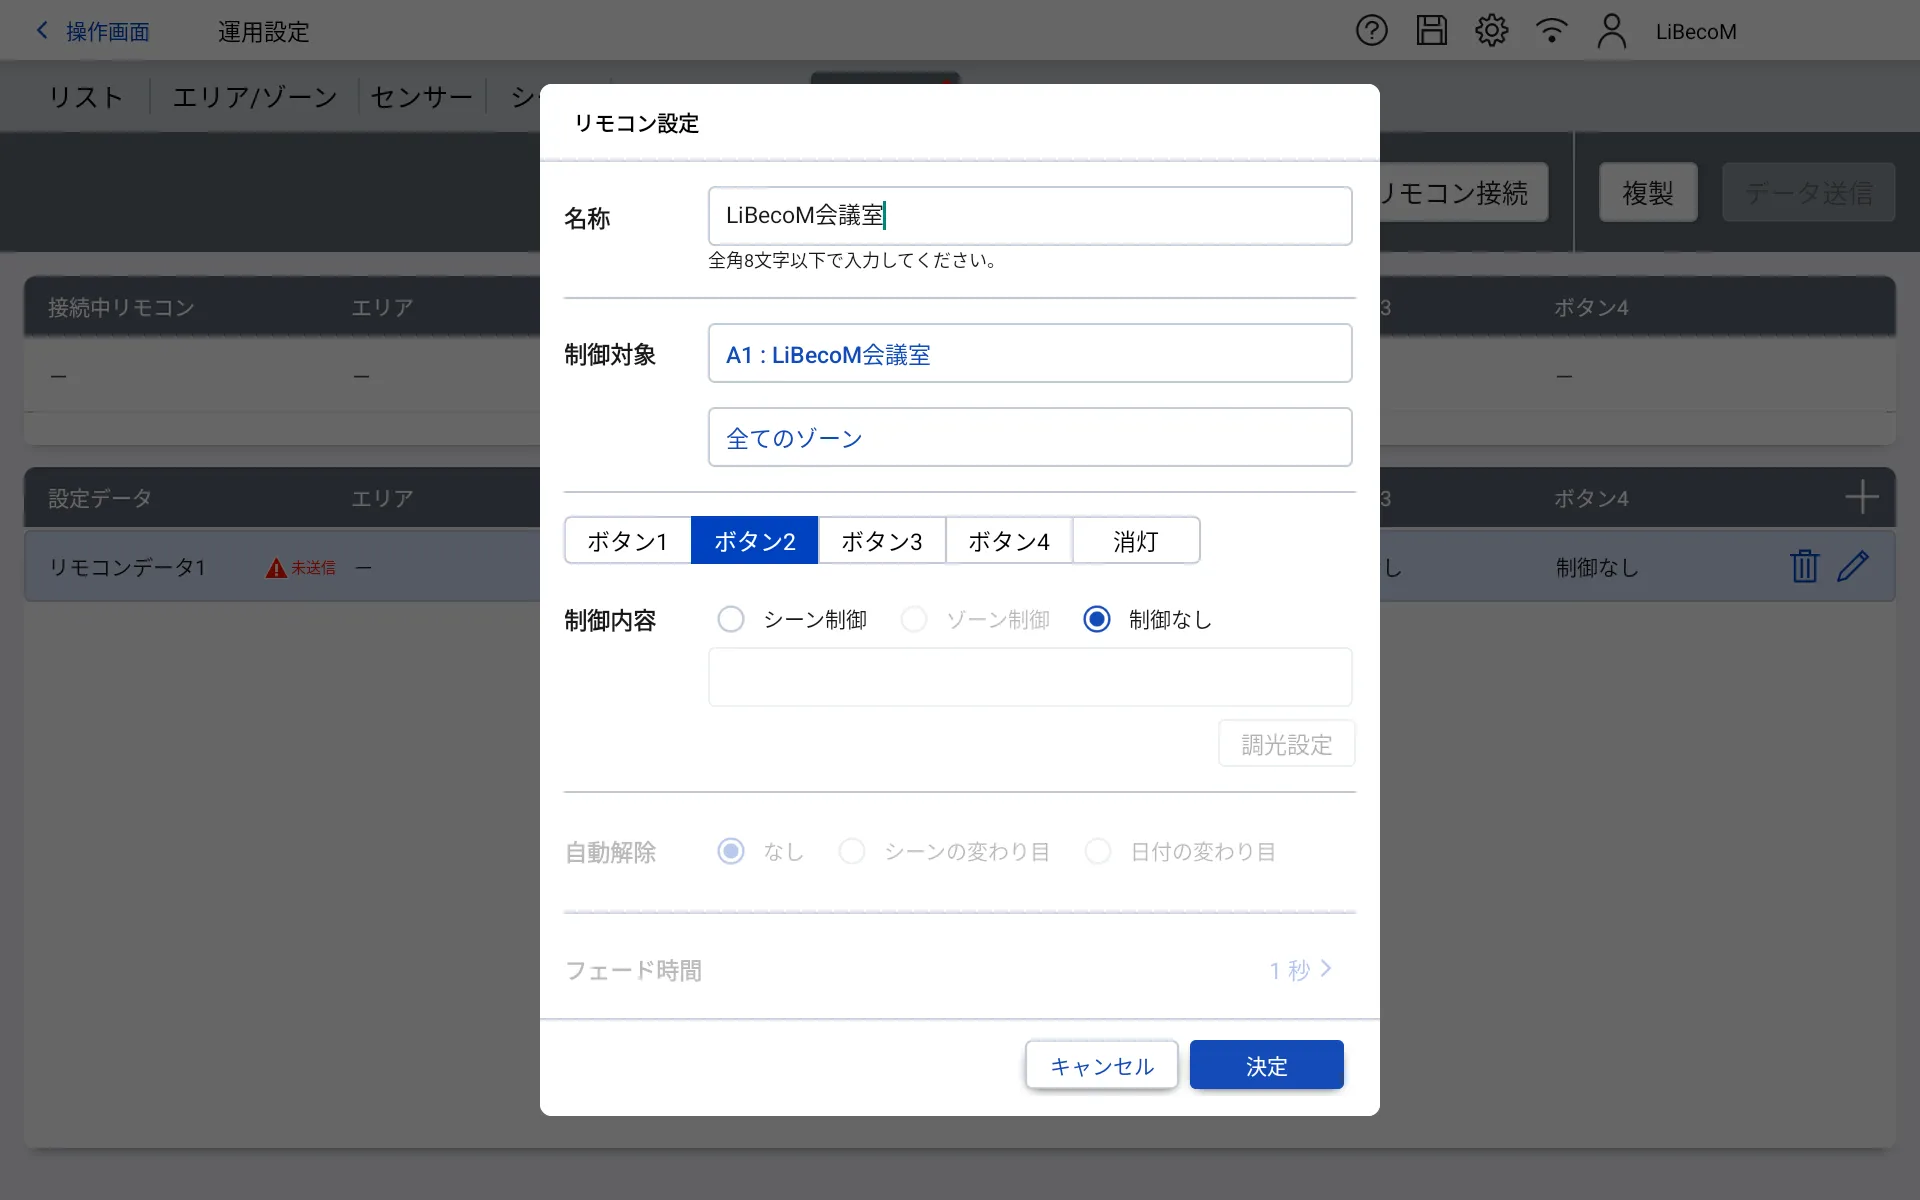This screenshot has height=1200, width=1920.
Task: Delete リモコンデータ1 with the trash icon
Action: (1804, 566)
